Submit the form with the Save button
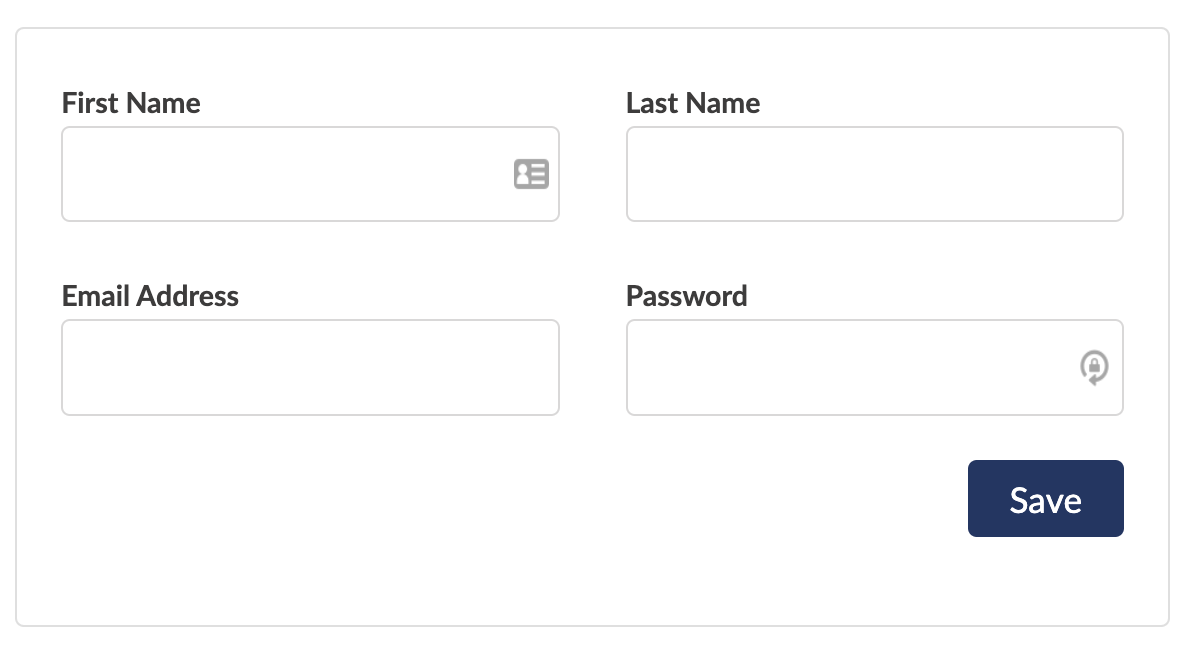The height and width of the screenshot is (660, 1198). pos(1045,499)
